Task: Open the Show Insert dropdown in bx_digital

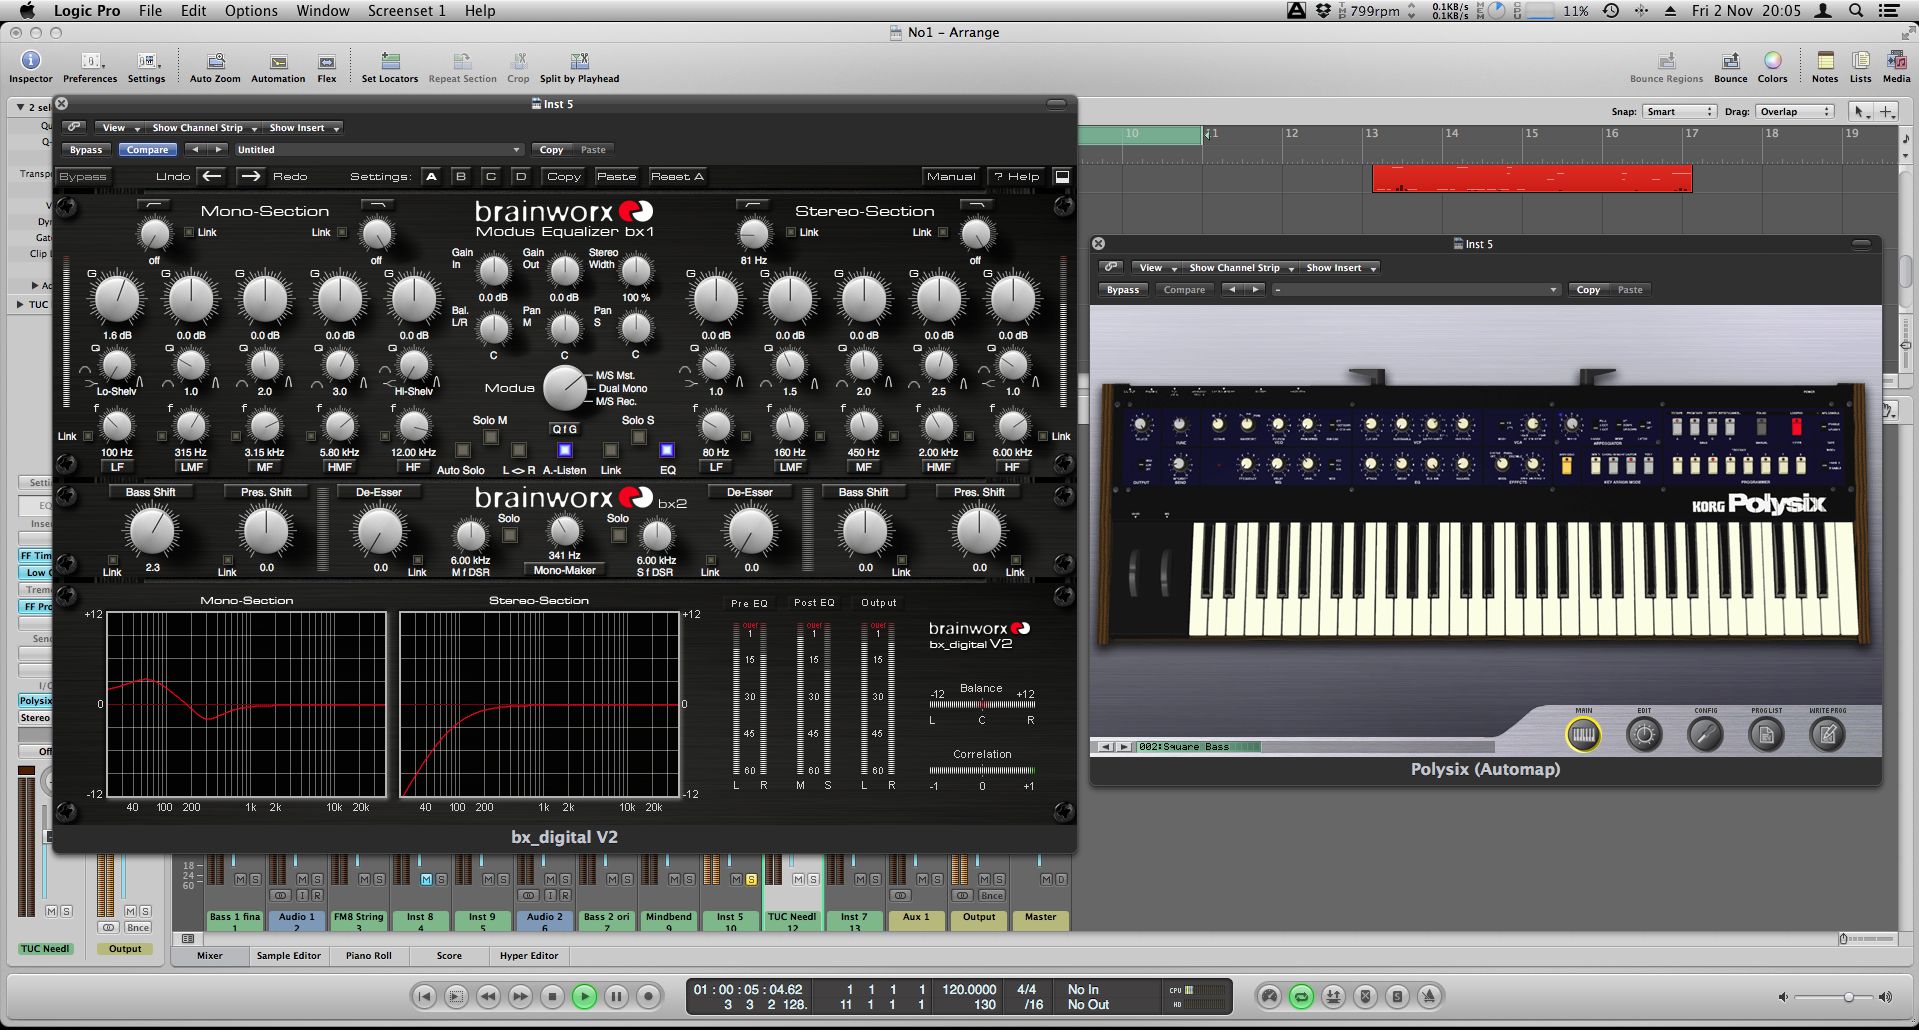Action: click(304, 128)
